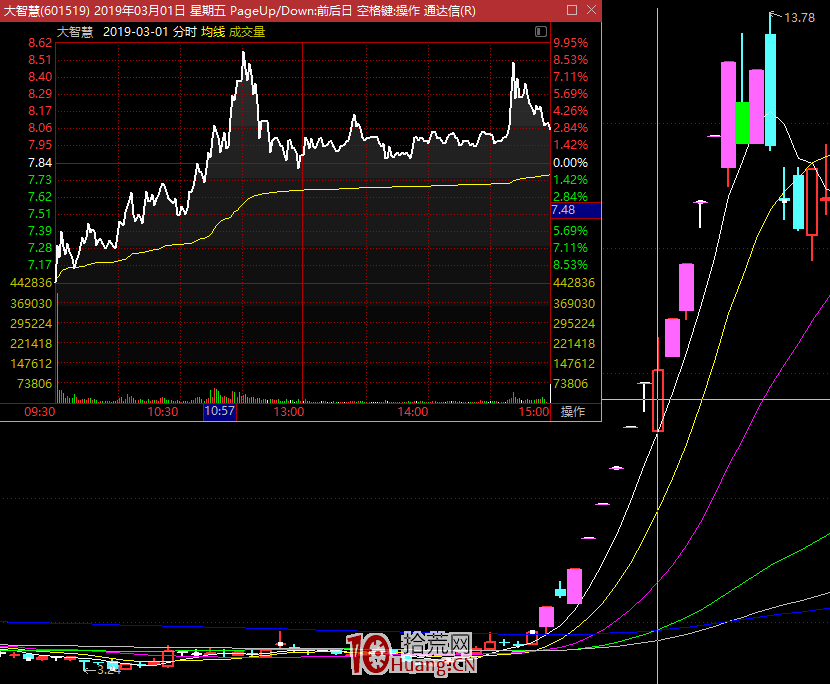Viewport: 830px width, 684px height.
Task: Click the 13.78 high price label on the K-line chart
Action: 799,18
